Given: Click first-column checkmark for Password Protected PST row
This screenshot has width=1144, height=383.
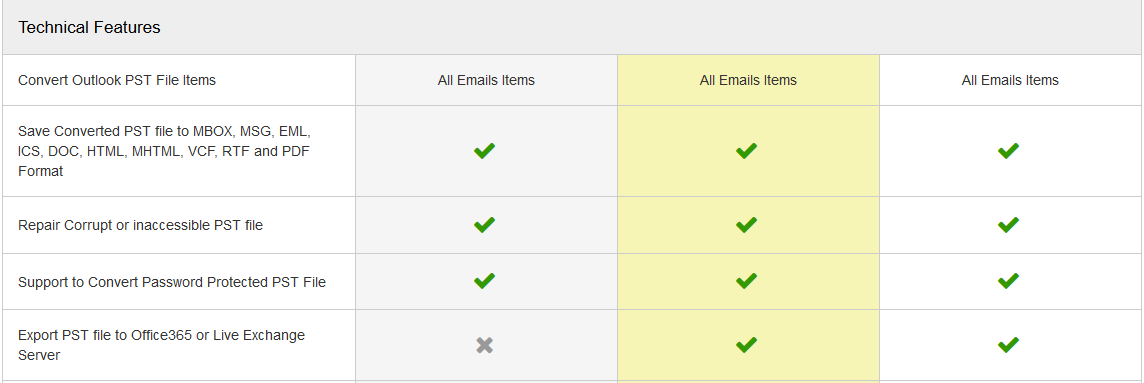Looking at the screenshot, I should (x=484, y=281).
